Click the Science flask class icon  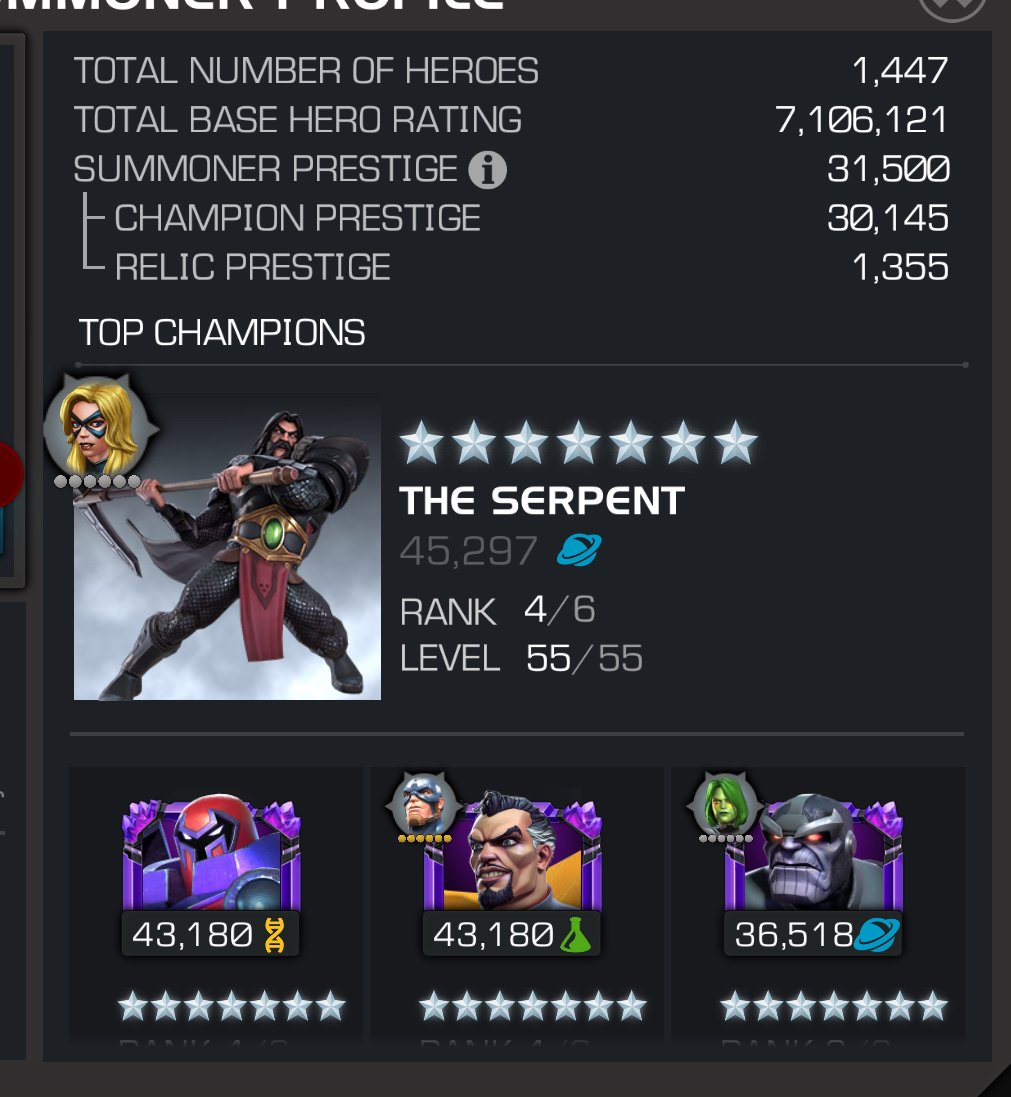click(576, 935)
